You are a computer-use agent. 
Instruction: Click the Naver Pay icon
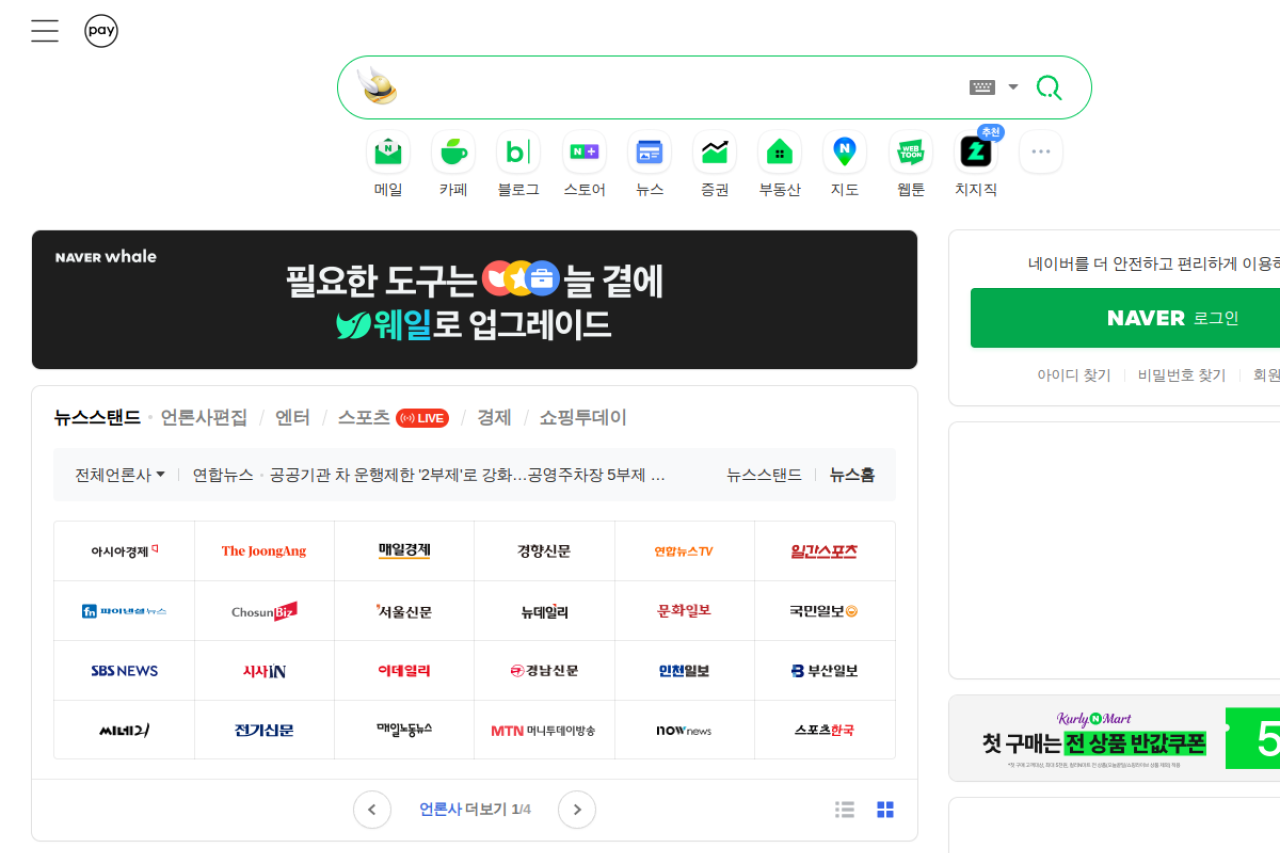(101, 31)
